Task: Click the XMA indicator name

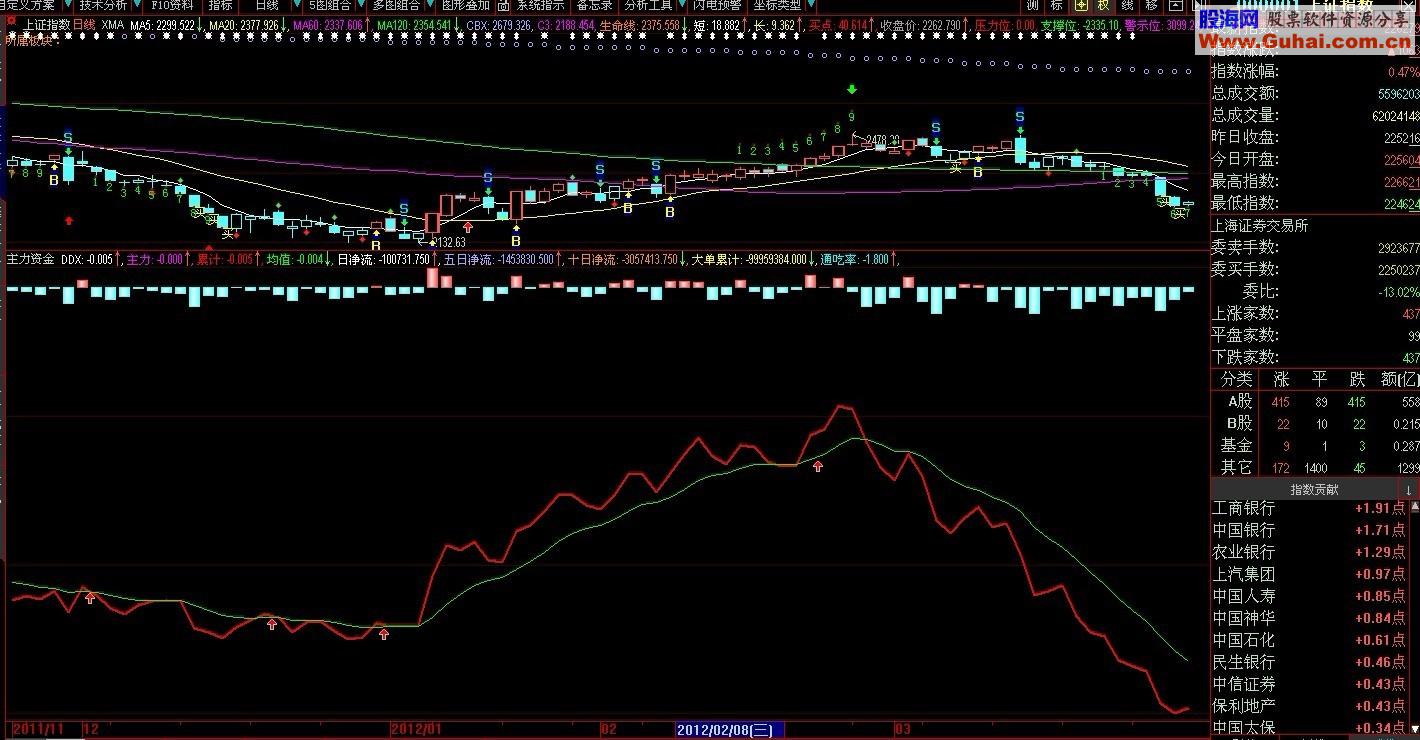Action: [113, 24]
